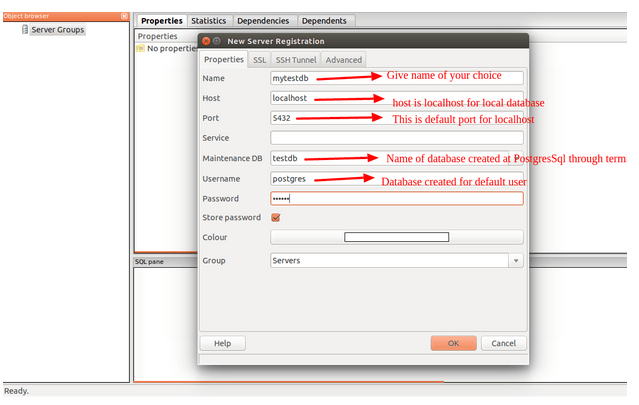Click OK to register the server

click(454, 343)
